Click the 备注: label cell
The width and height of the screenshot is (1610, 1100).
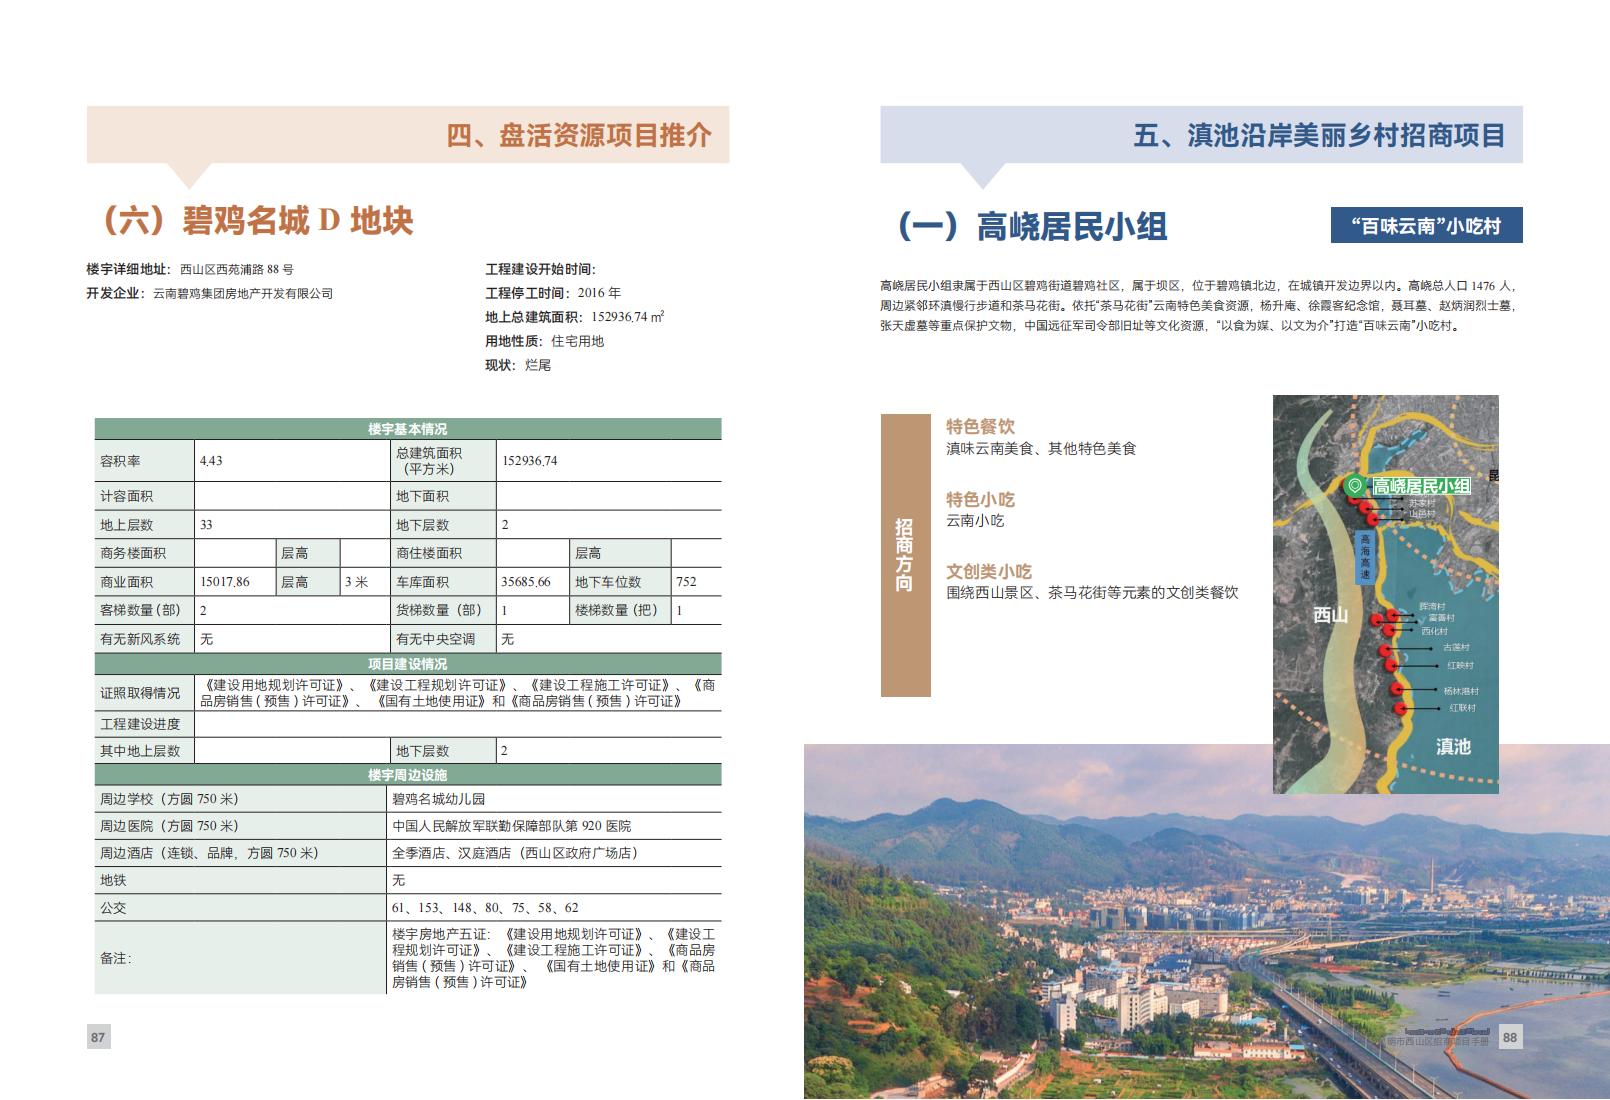[x=240, y=958]
